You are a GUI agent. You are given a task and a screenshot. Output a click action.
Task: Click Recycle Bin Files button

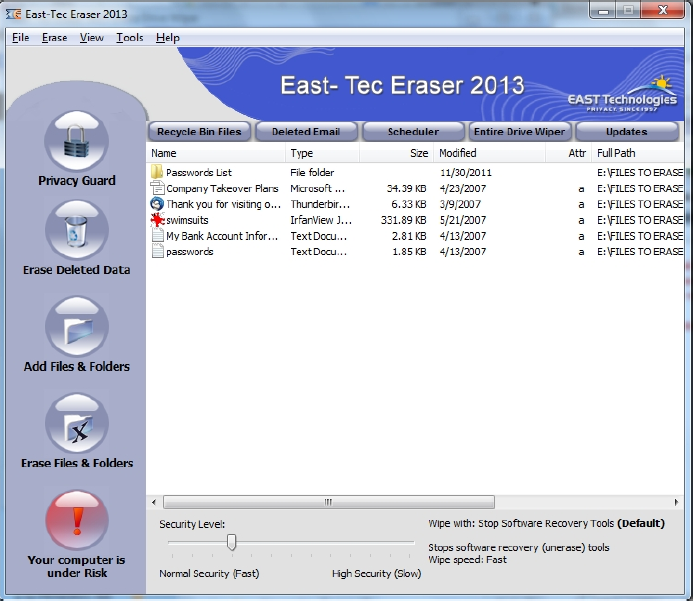pyautogui.click(x=199, y=131)
